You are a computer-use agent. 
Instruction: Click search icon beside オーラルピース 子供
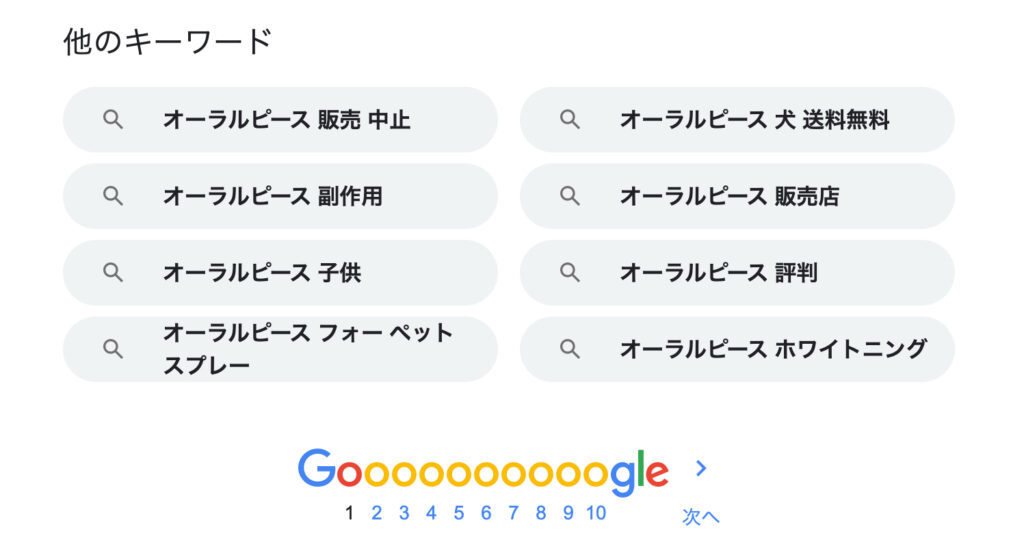coord(113,272)
